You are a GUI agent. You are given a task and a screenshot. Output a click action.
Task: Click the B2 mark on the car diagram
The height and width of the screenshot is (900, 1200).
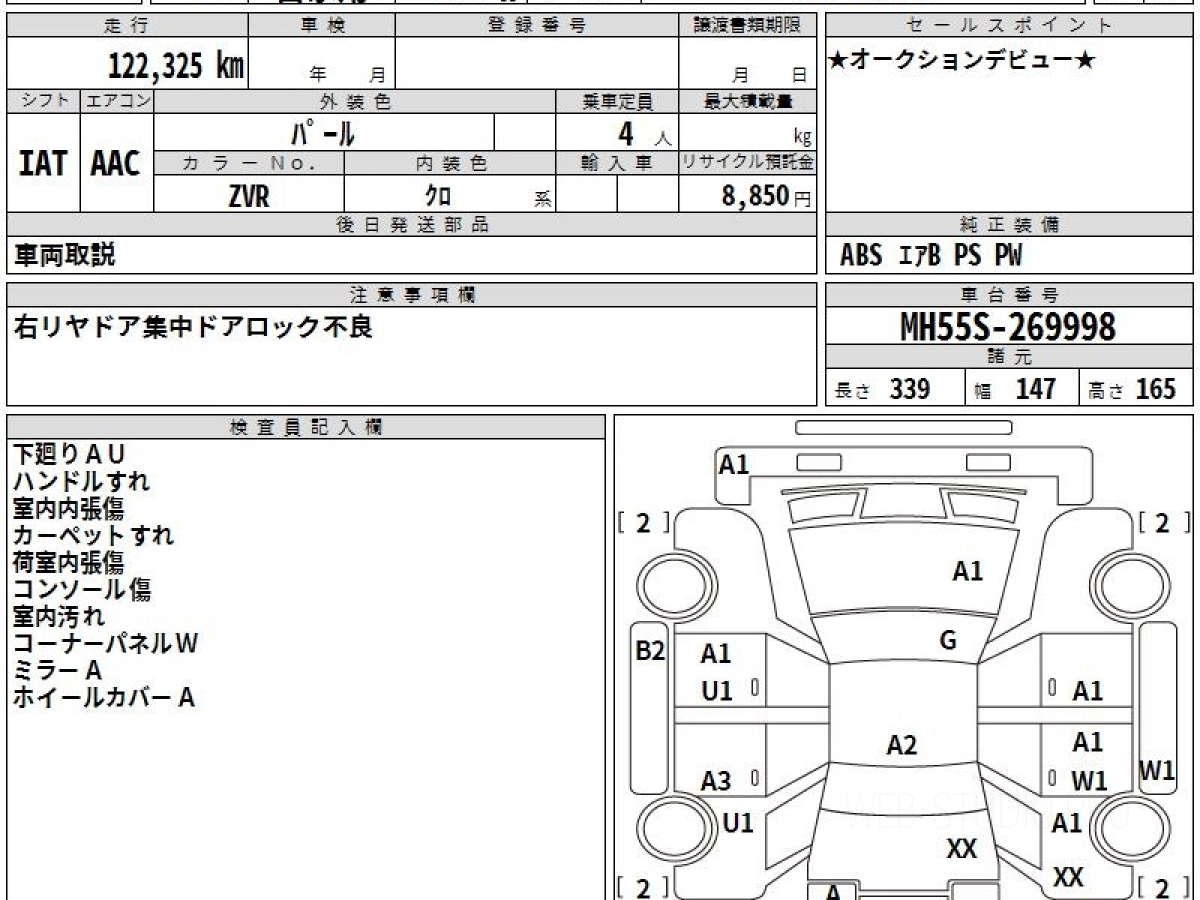coord(650,652)
